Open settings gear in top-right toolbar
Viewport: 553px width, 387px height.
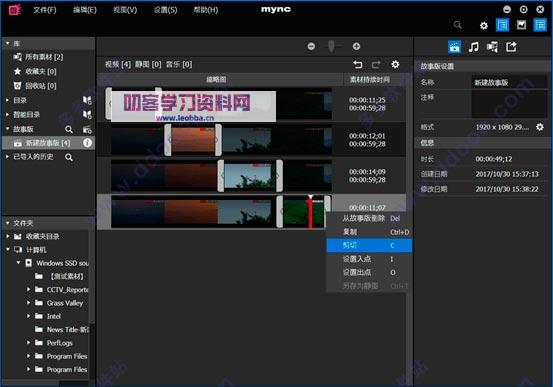click(484, 25)
